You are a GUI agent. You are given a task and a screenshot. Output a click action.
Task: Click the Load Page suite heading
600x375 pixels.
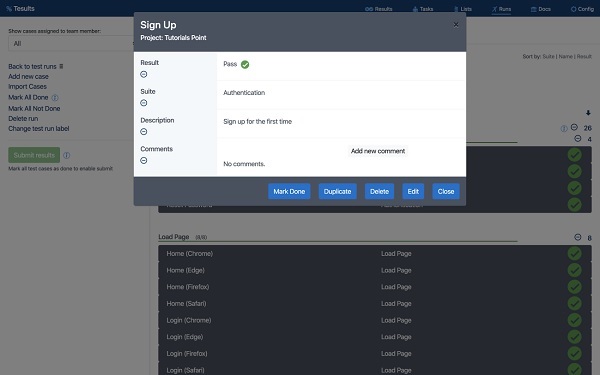click(174, 237)
